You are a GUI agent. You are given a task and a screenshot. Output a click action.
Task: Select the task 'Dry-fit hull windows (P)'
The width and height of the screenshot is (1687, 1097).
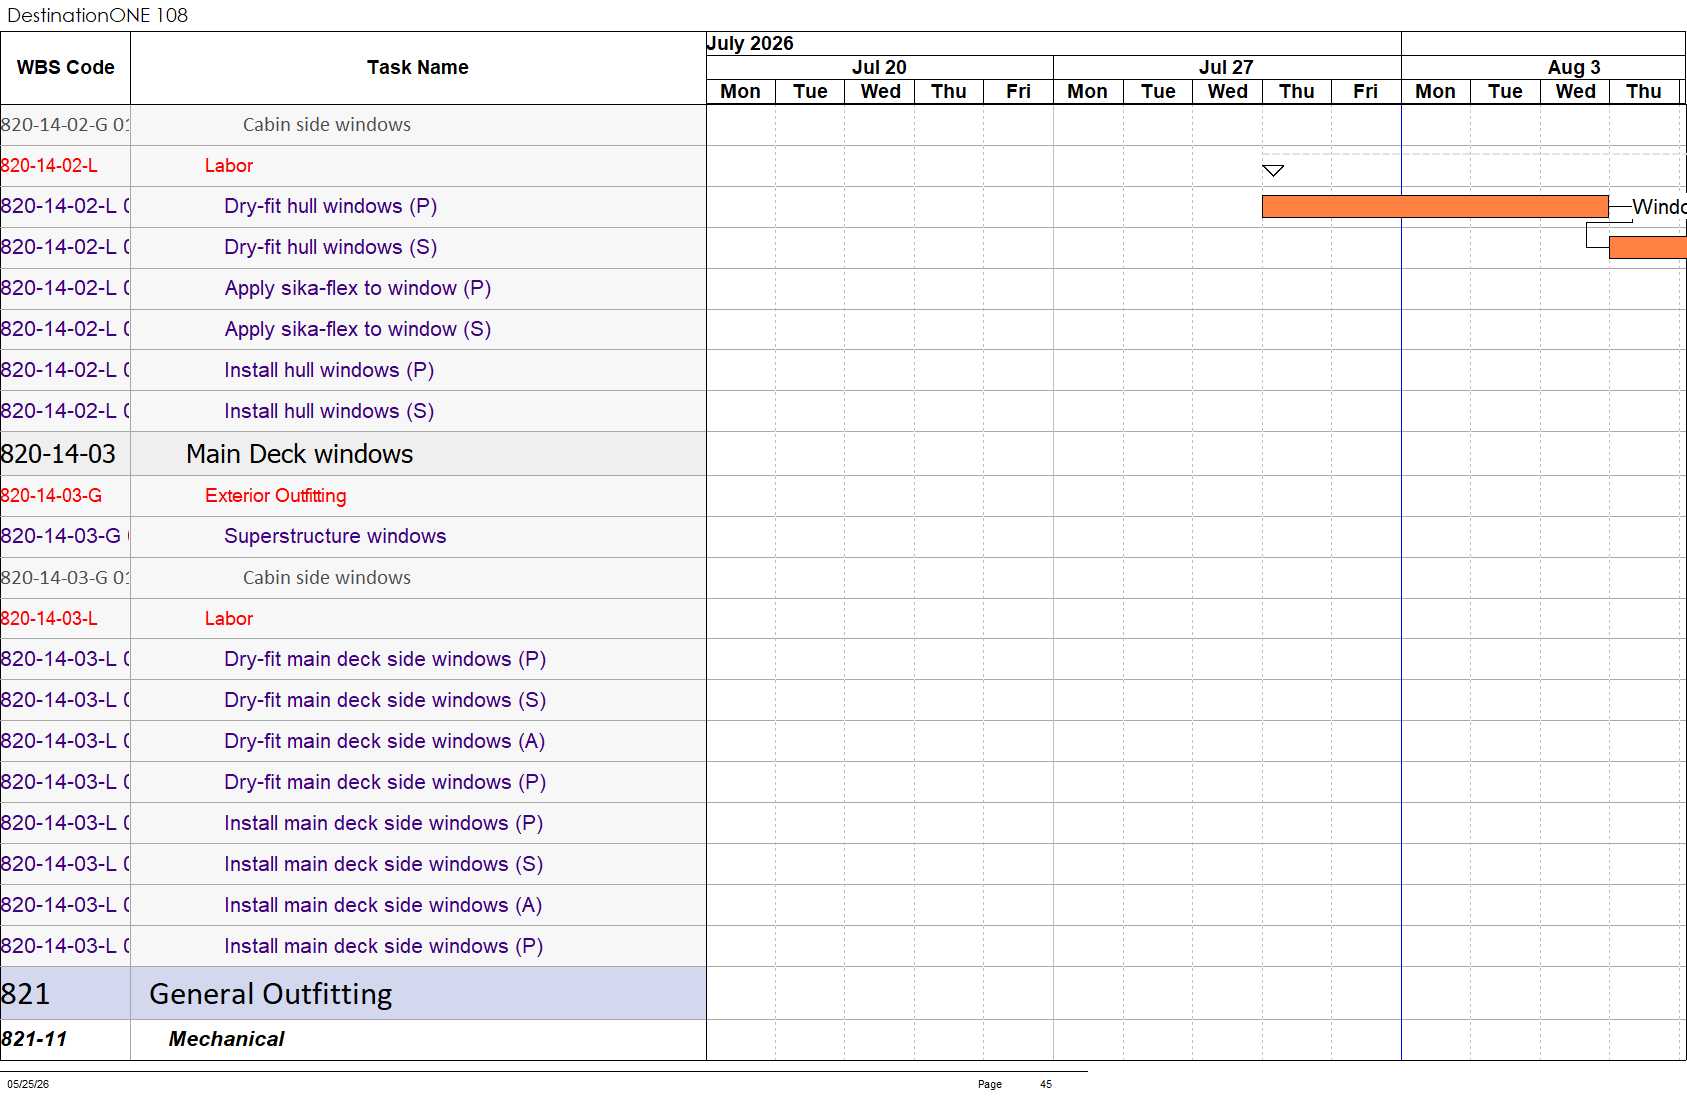[x=331, y=207]
